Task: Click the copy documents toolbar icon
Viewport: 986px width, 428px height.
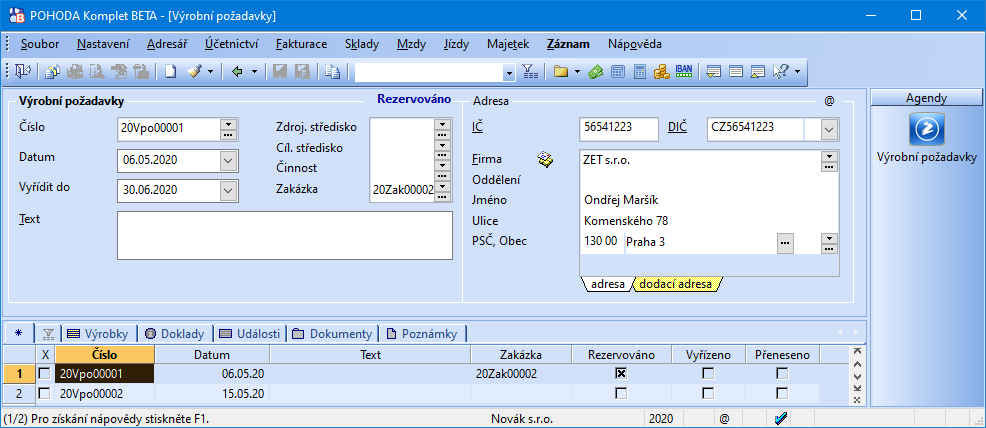Action: [333, 72]
